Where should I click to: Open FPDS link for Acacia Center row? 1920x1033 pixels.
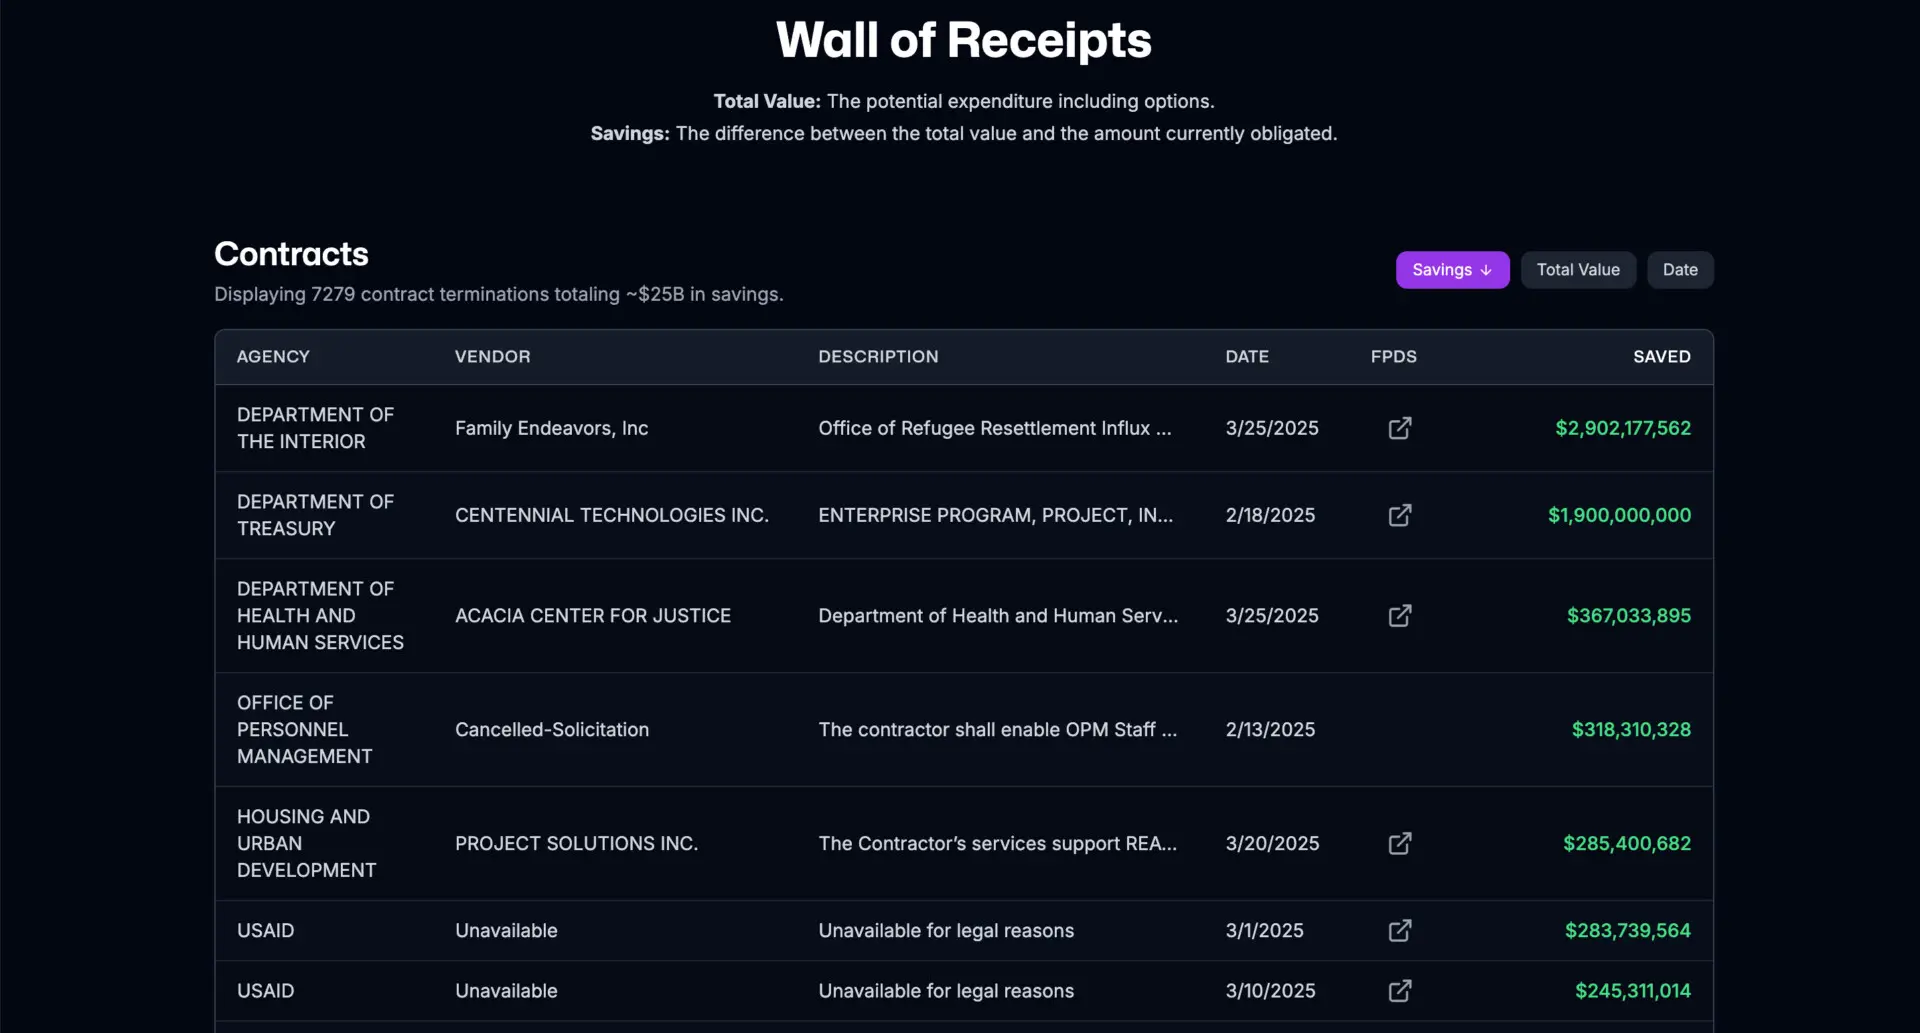click(x=1400, y=615)
